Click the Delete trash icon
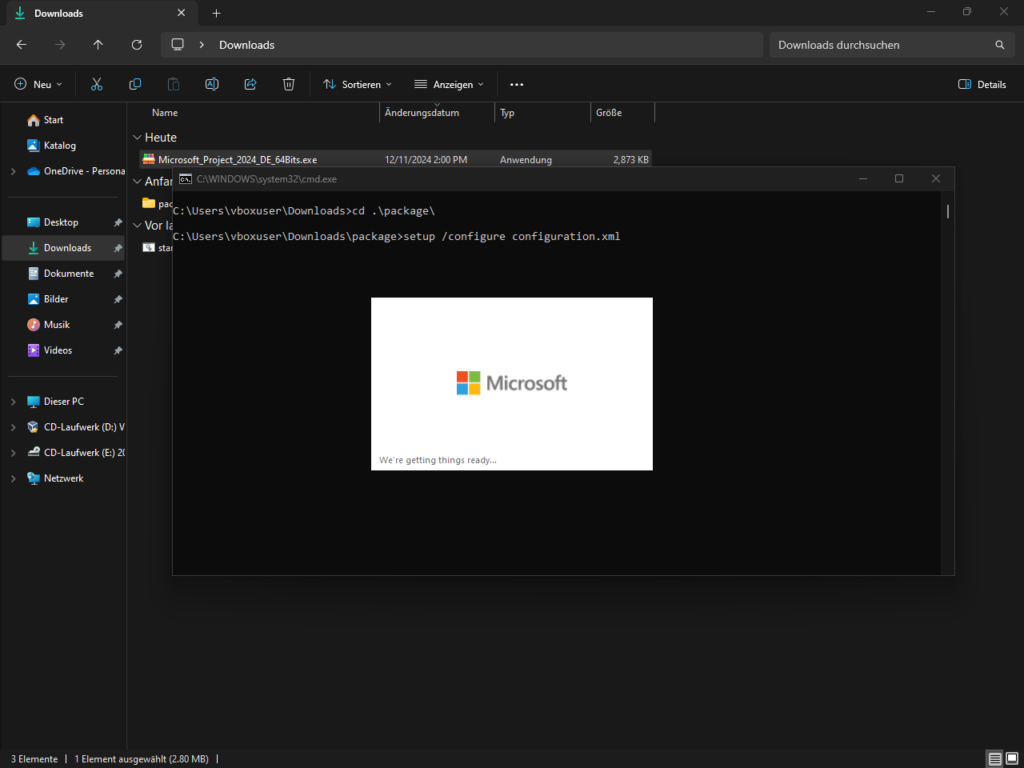1024x768 pixels. (288, 84)
